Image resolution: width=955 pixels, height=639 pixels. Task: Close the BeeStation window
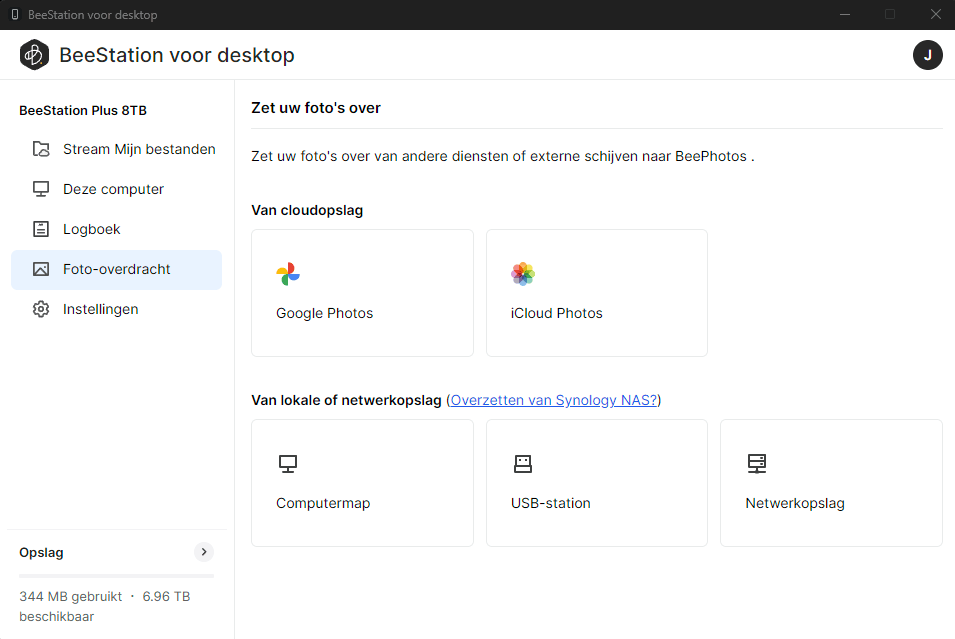pyautogui.click(x=936, y=15)
